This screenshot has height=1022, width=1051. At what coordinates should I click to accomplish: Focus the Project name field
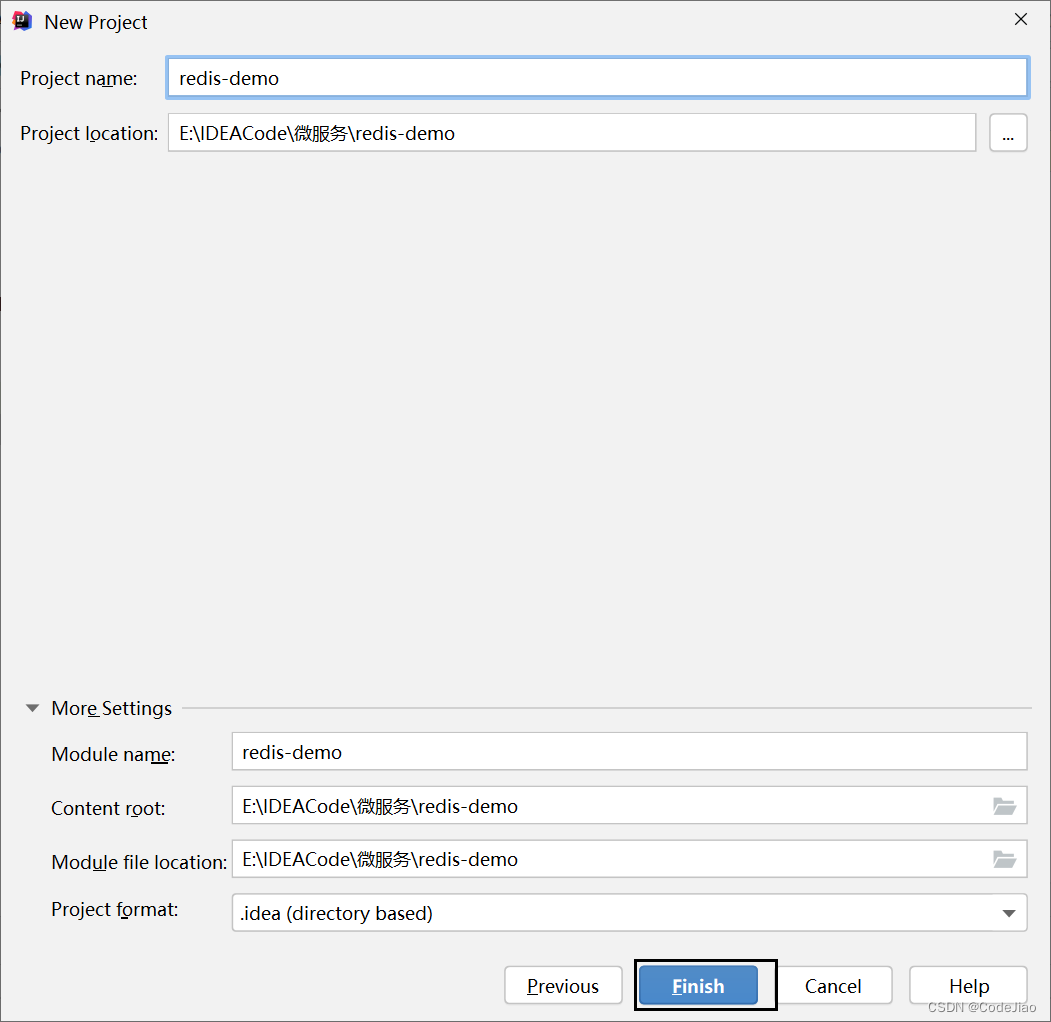(597, 78)
